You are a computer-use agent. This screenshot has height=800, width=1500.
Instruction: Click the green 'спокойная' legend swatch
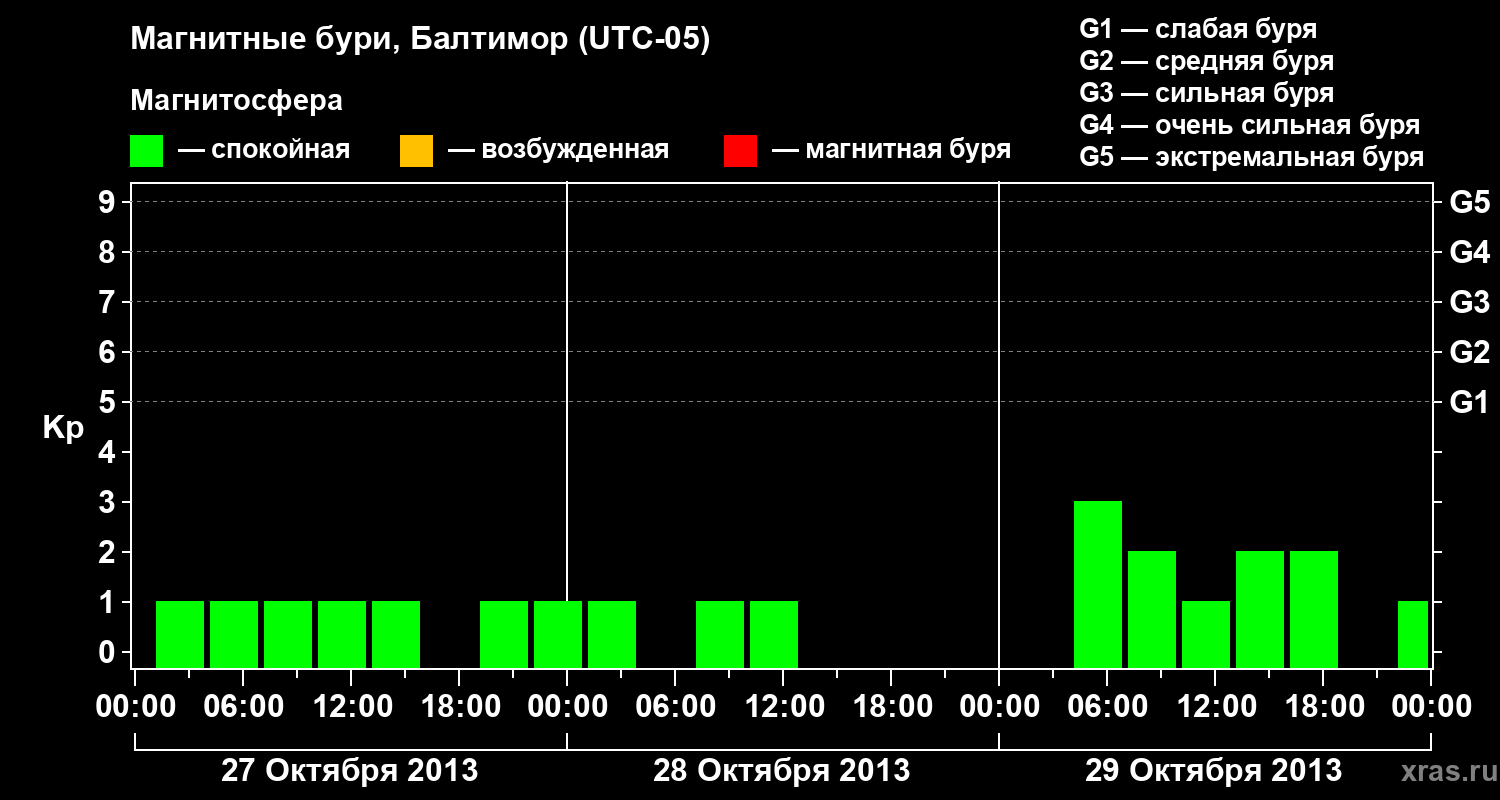(x=147, y=151)
